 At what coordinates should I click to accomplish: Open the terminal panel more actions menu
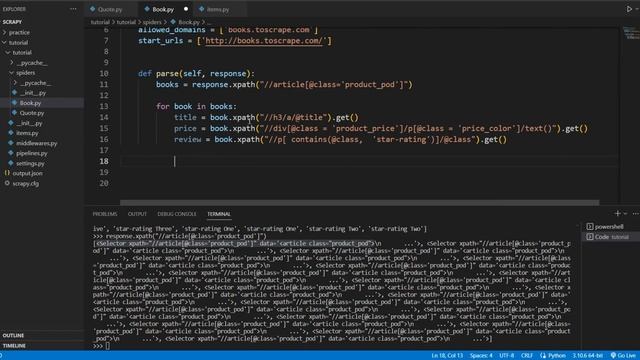click(635, 213)
